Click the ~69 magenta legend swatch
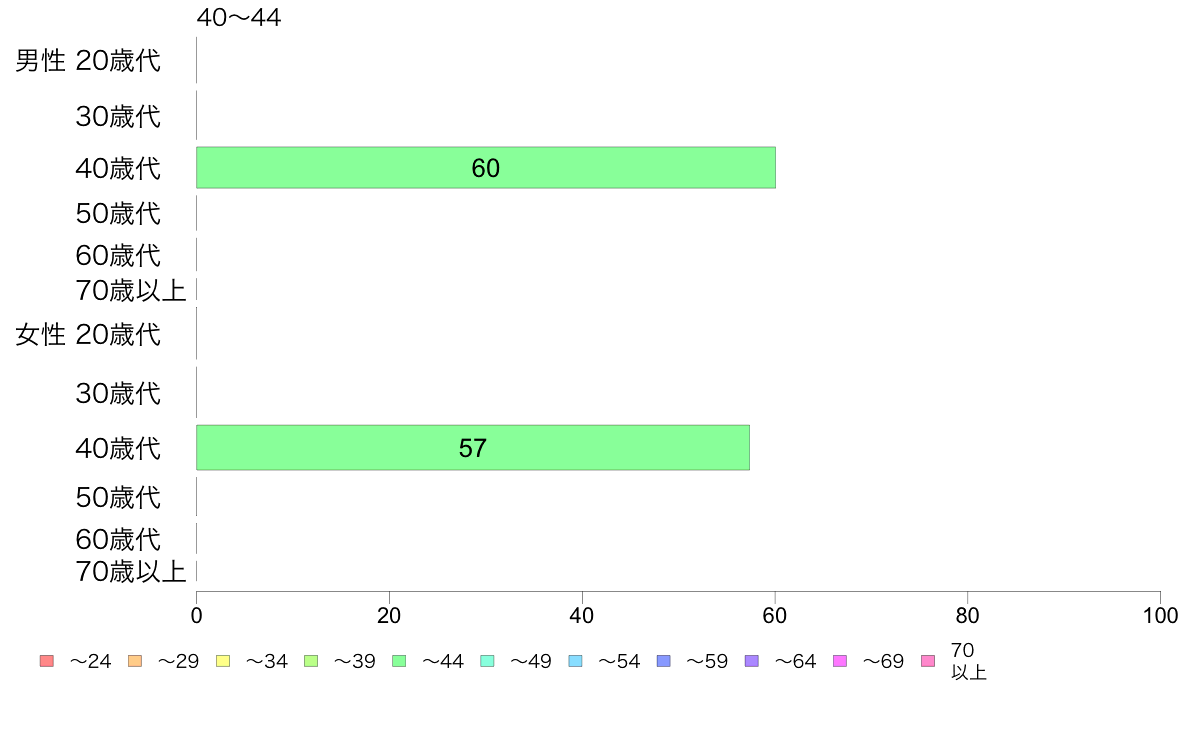 click(839, 661)
